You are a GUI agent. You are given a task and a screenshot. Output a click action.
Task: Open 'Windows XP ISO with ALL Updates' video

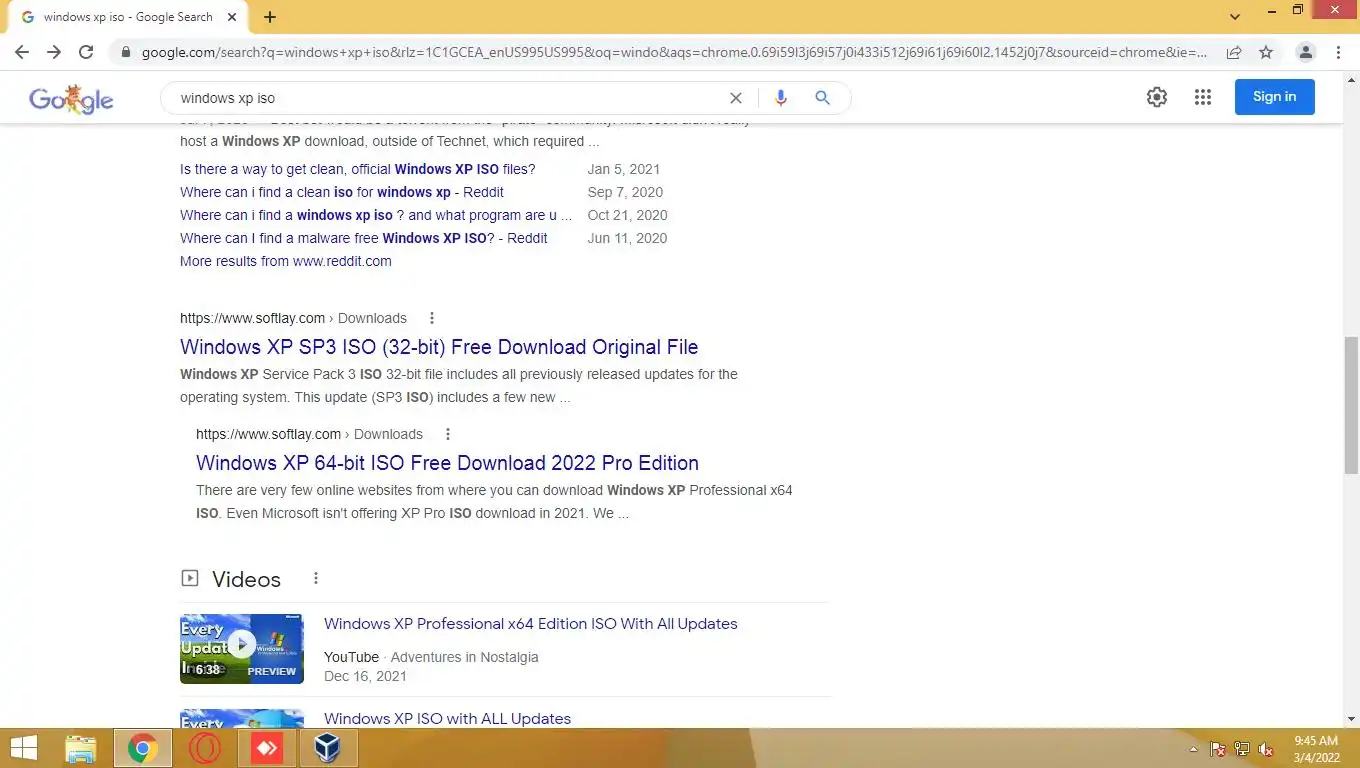click(447, 718)
